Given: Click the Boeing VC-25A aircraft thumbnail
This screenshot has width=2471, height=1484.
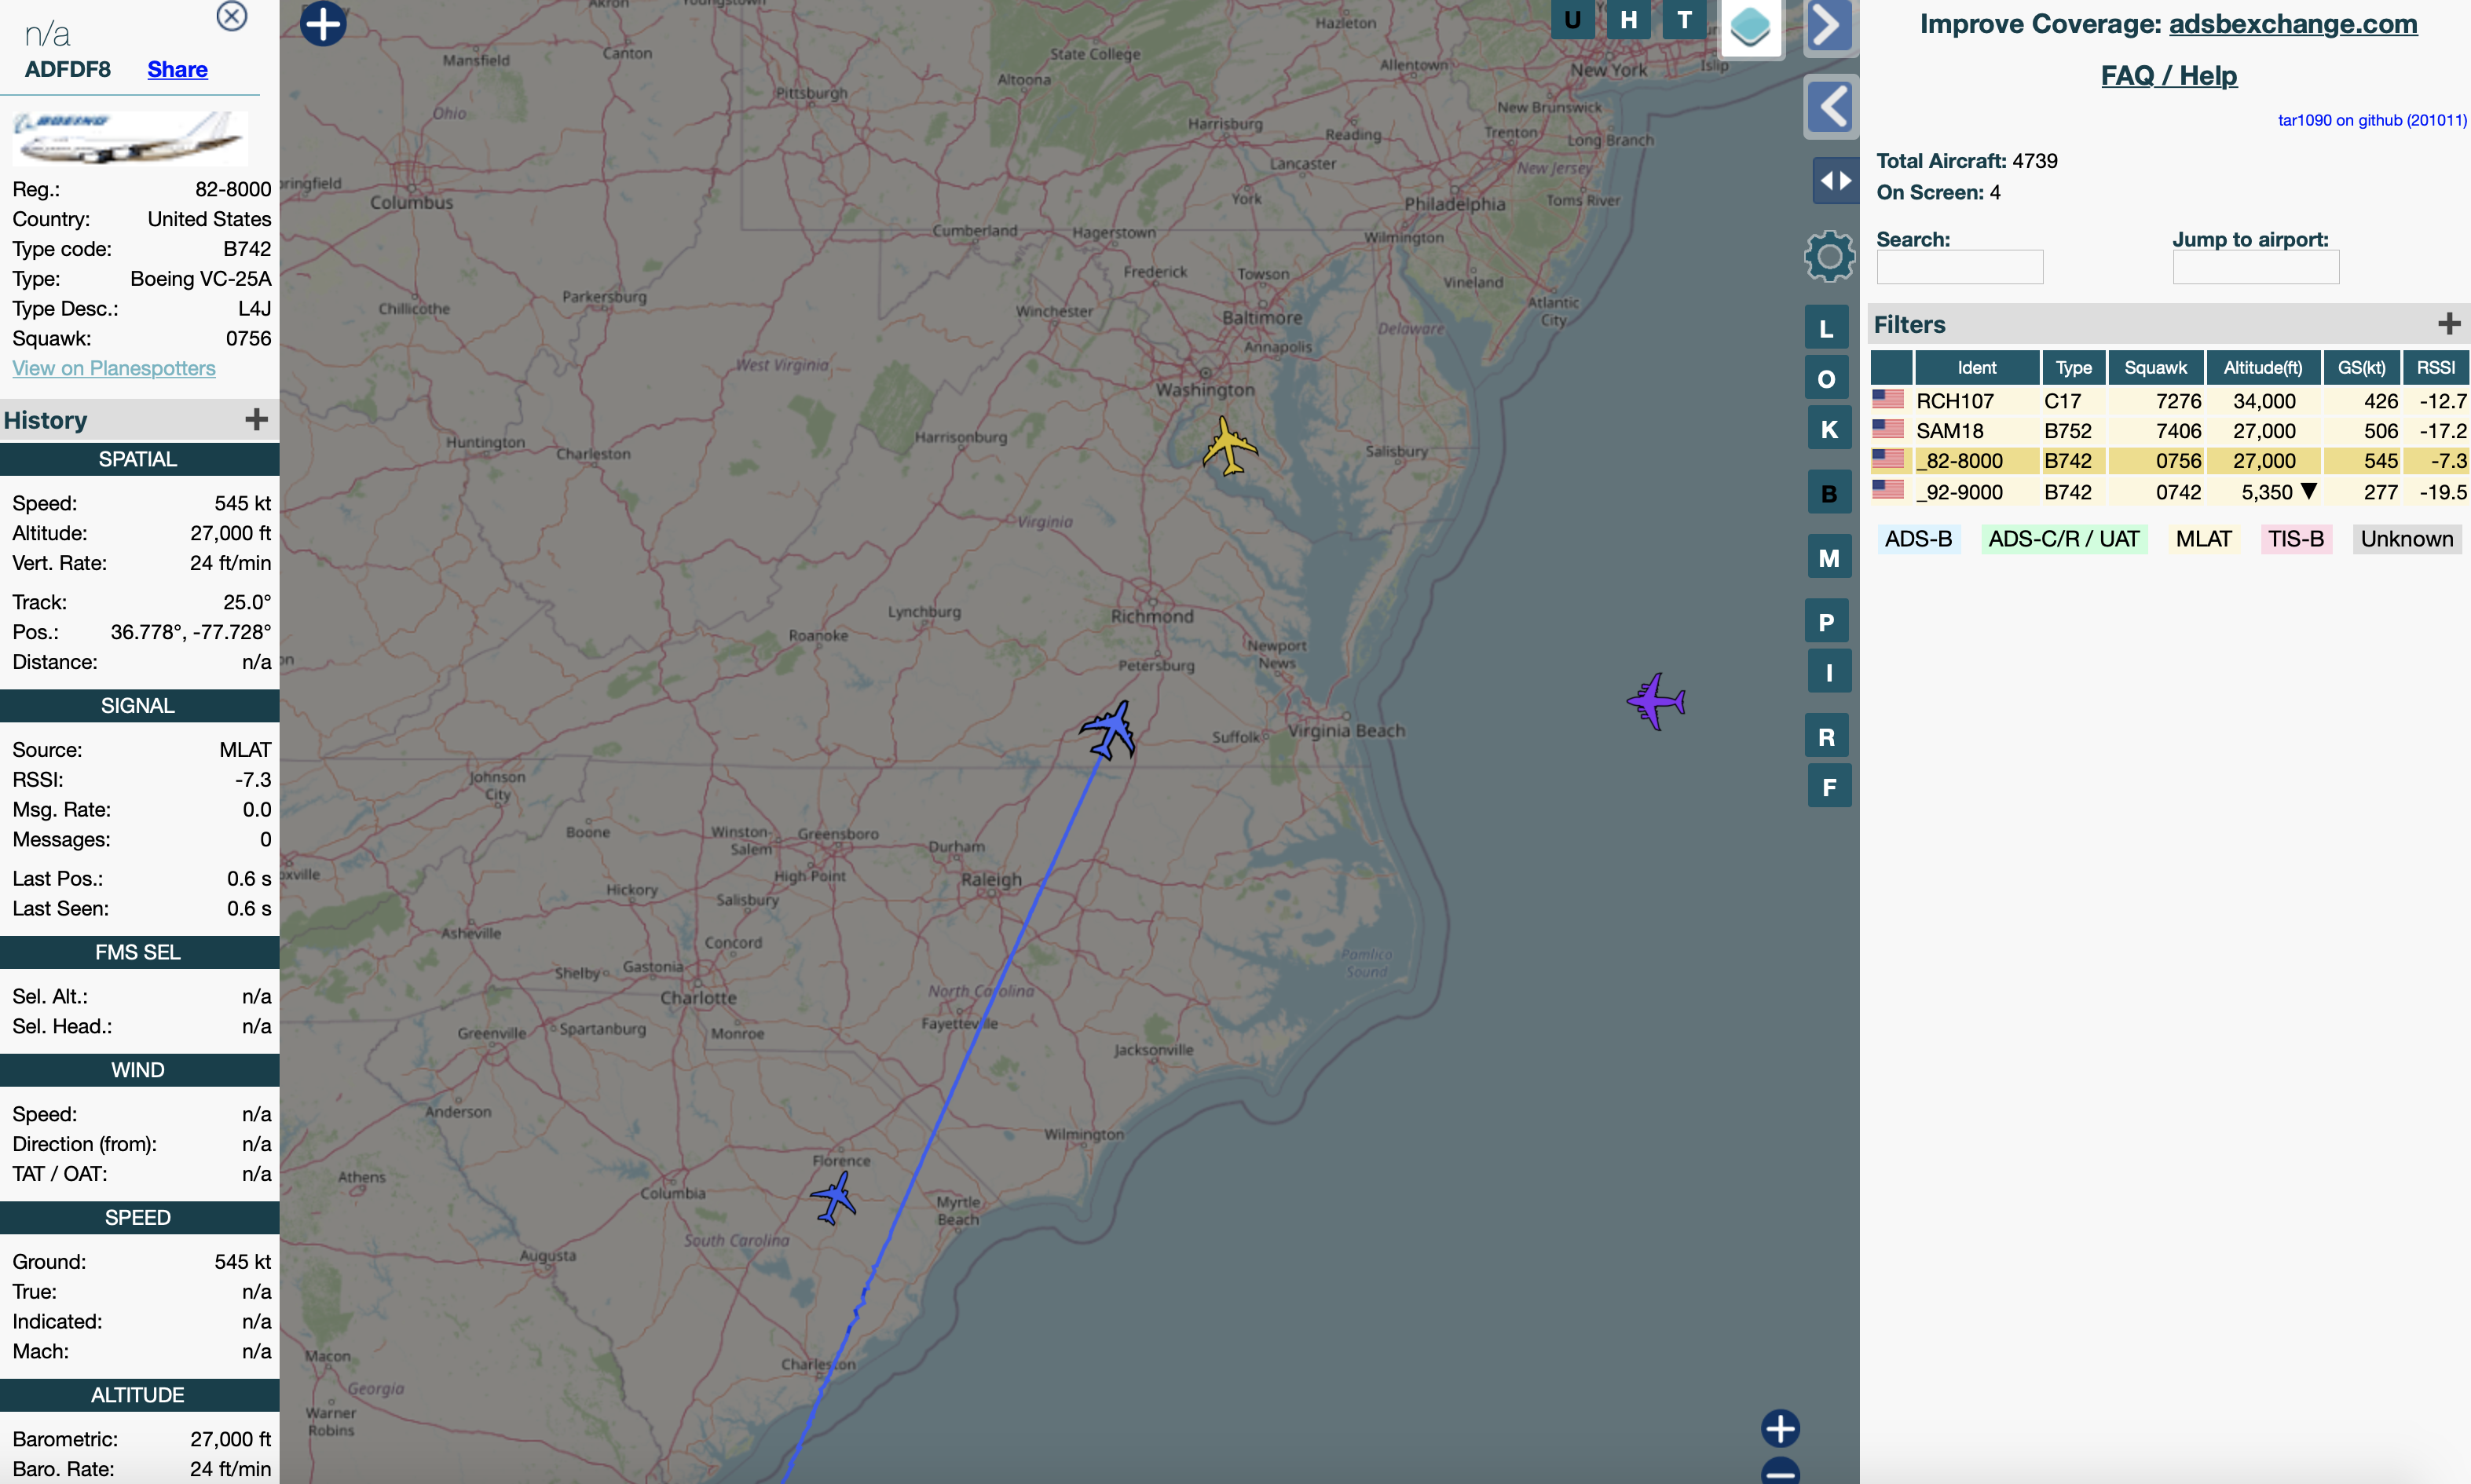Looking at the screenshot, I should click(x=130, y=138).
